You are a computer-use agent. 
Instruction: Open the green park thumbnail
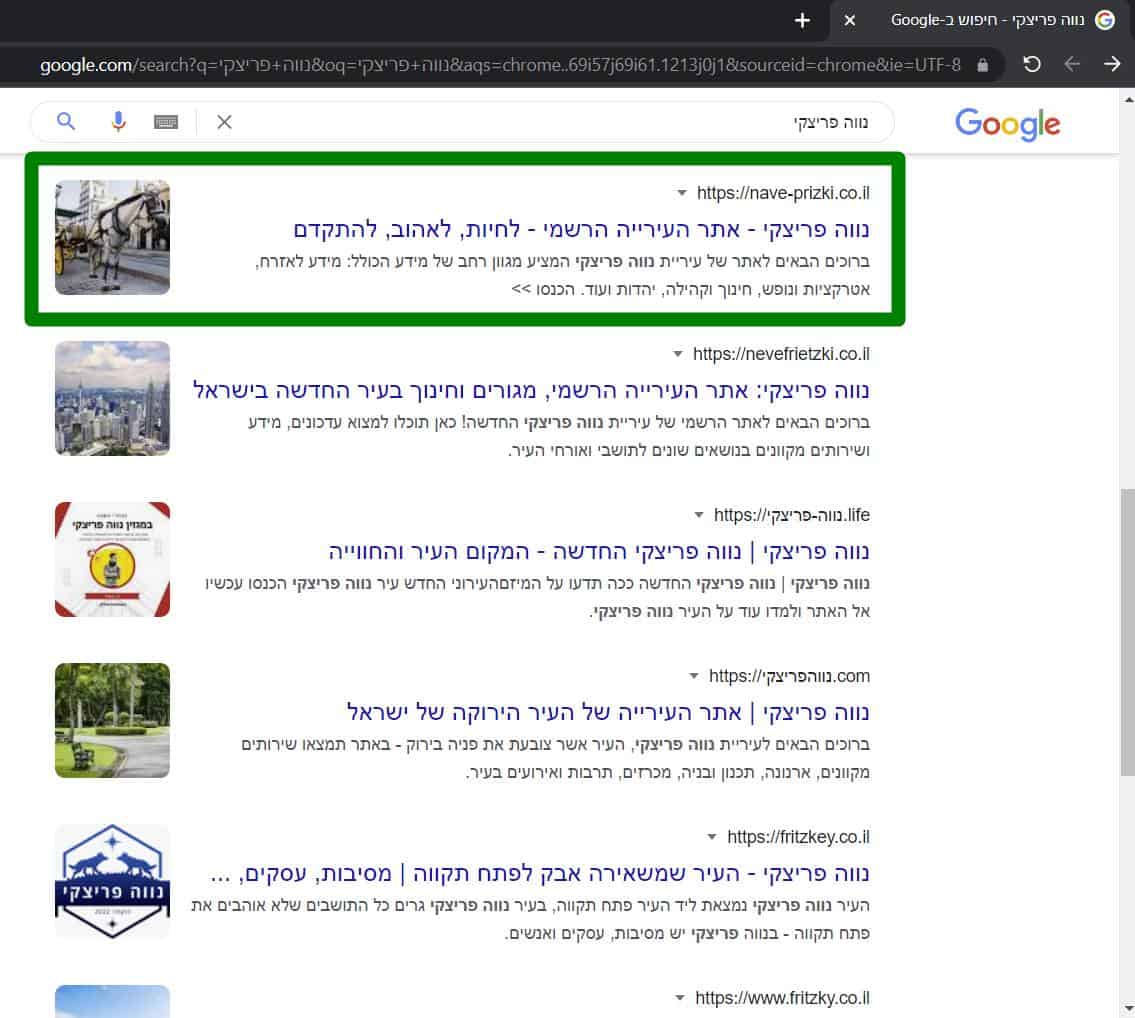[x=112, y=720]
